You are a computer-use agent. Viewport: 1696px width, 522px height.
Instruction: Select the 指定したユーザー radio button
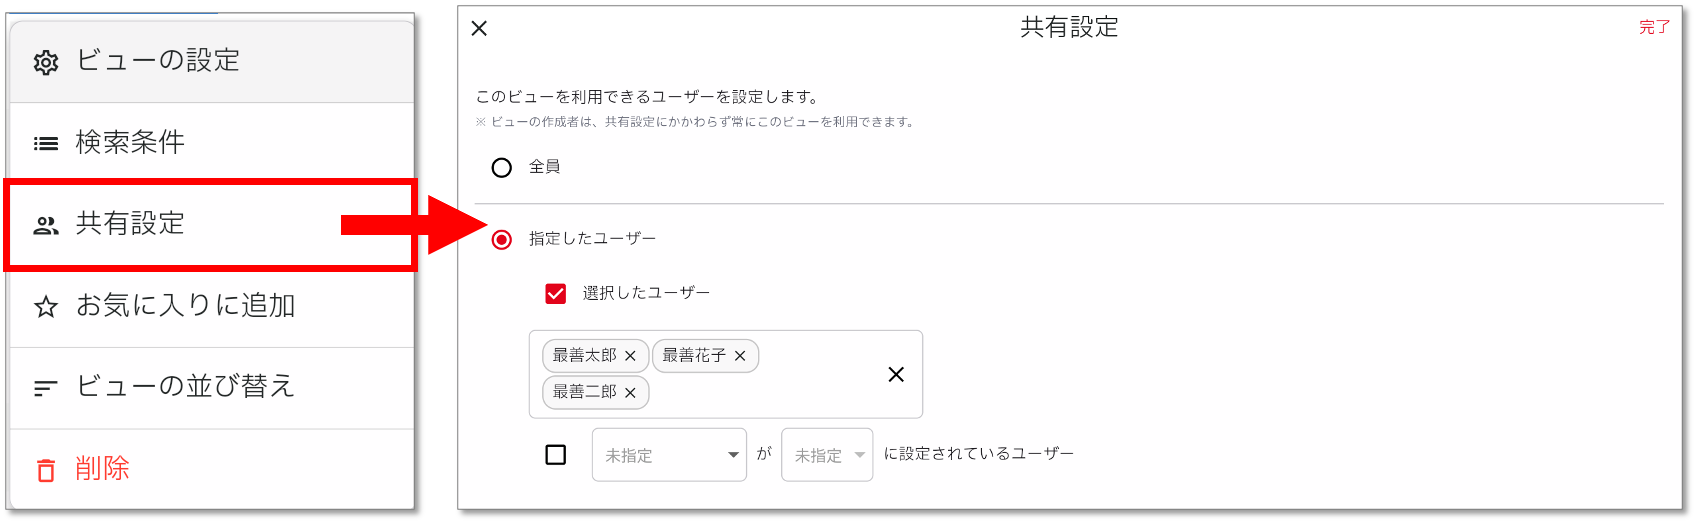pos(502,240)
